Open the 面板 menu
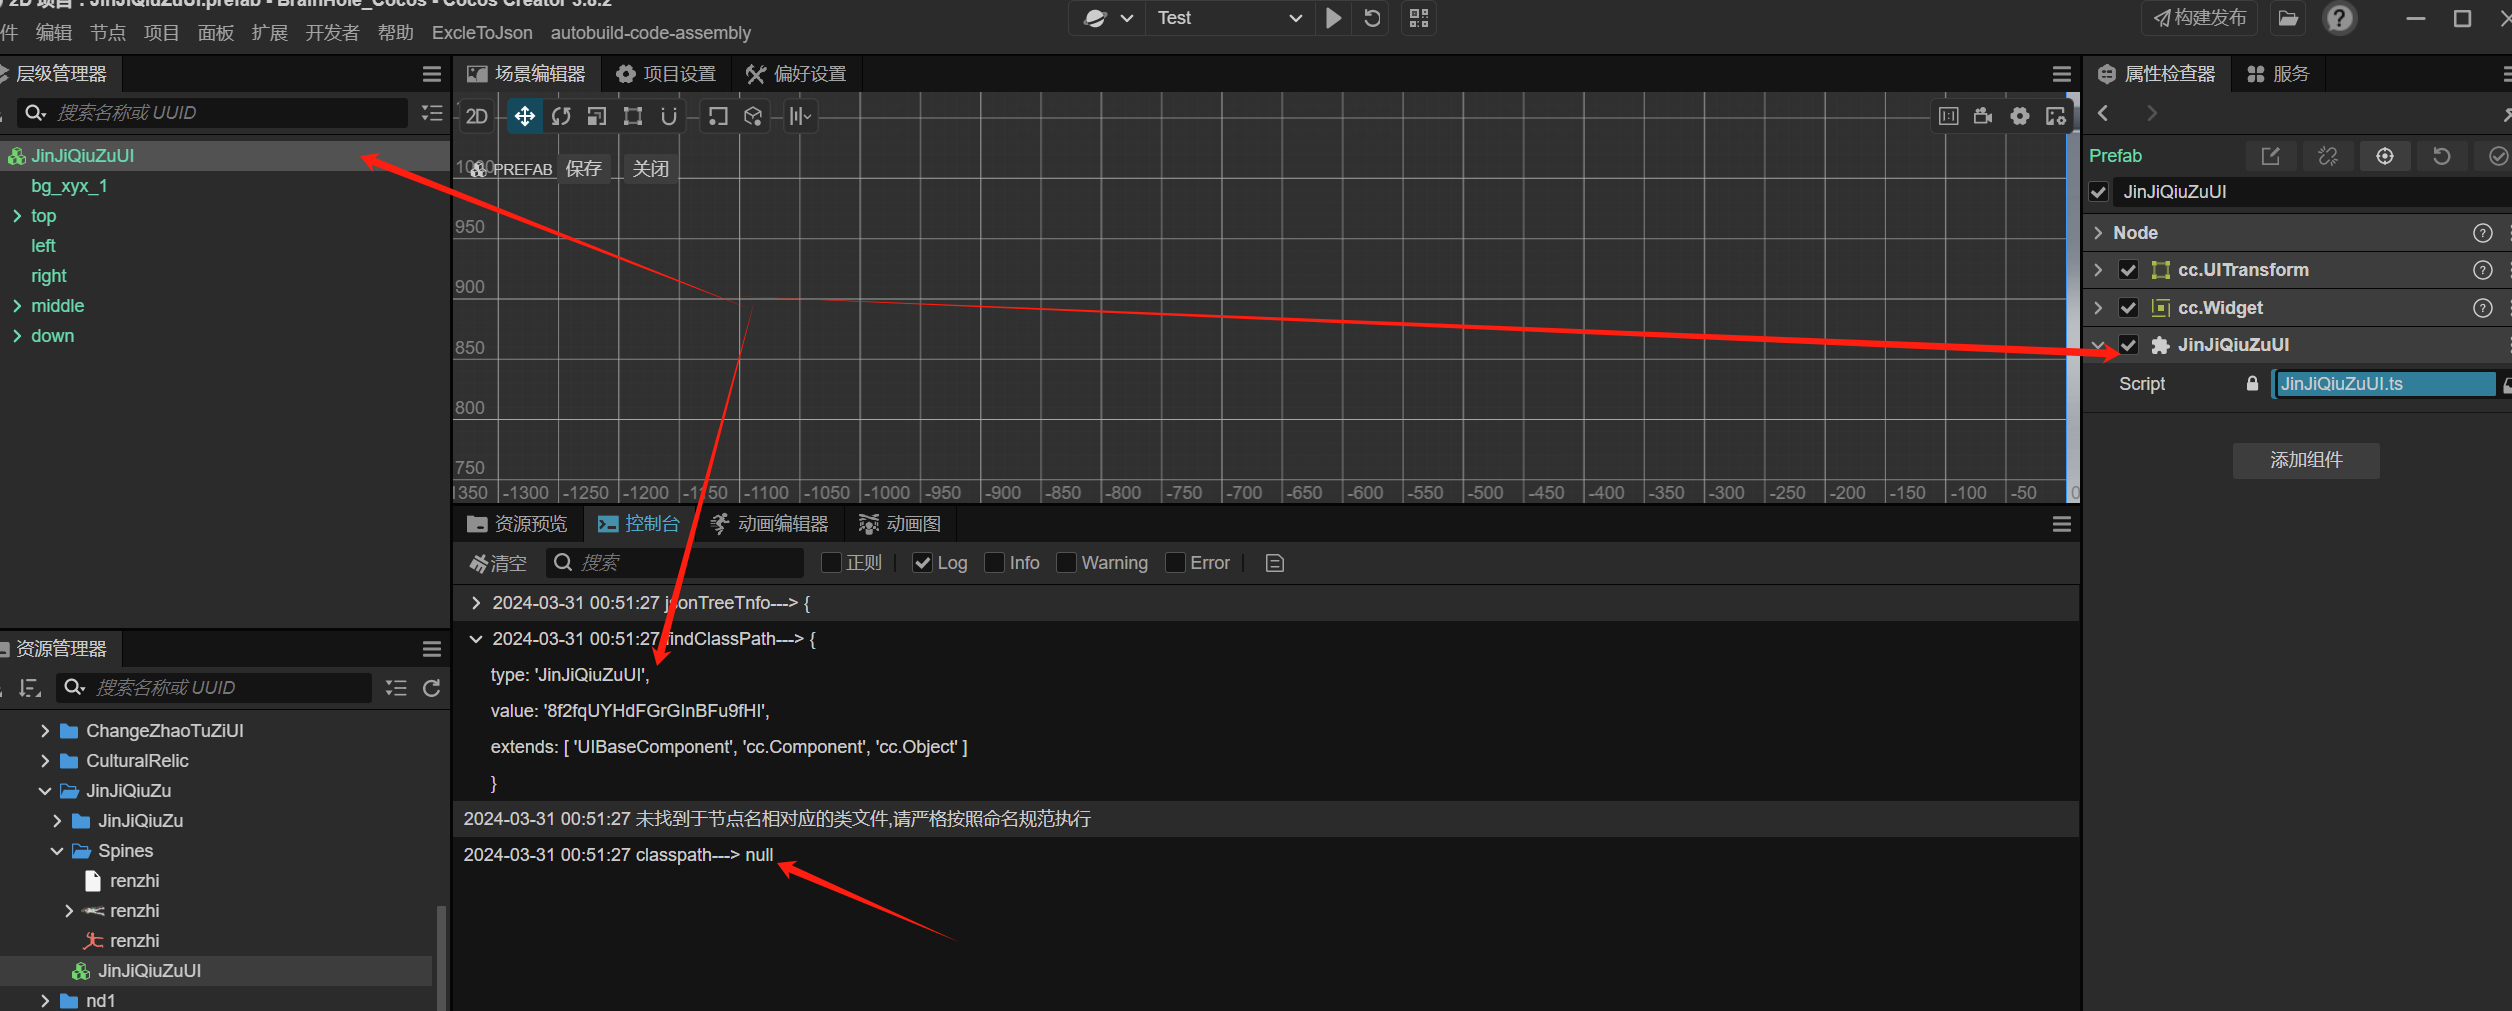This screenshot has height=1011, width=2512. click(216, 33)
